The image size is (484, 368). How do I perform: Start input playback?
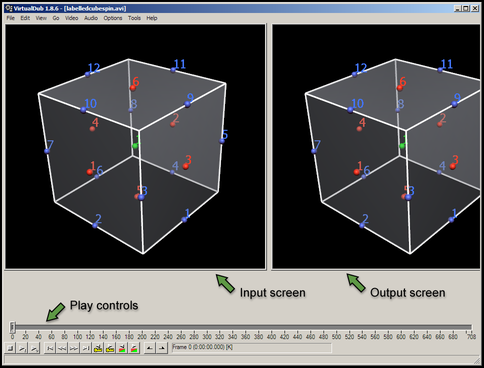tap(22, 348)
